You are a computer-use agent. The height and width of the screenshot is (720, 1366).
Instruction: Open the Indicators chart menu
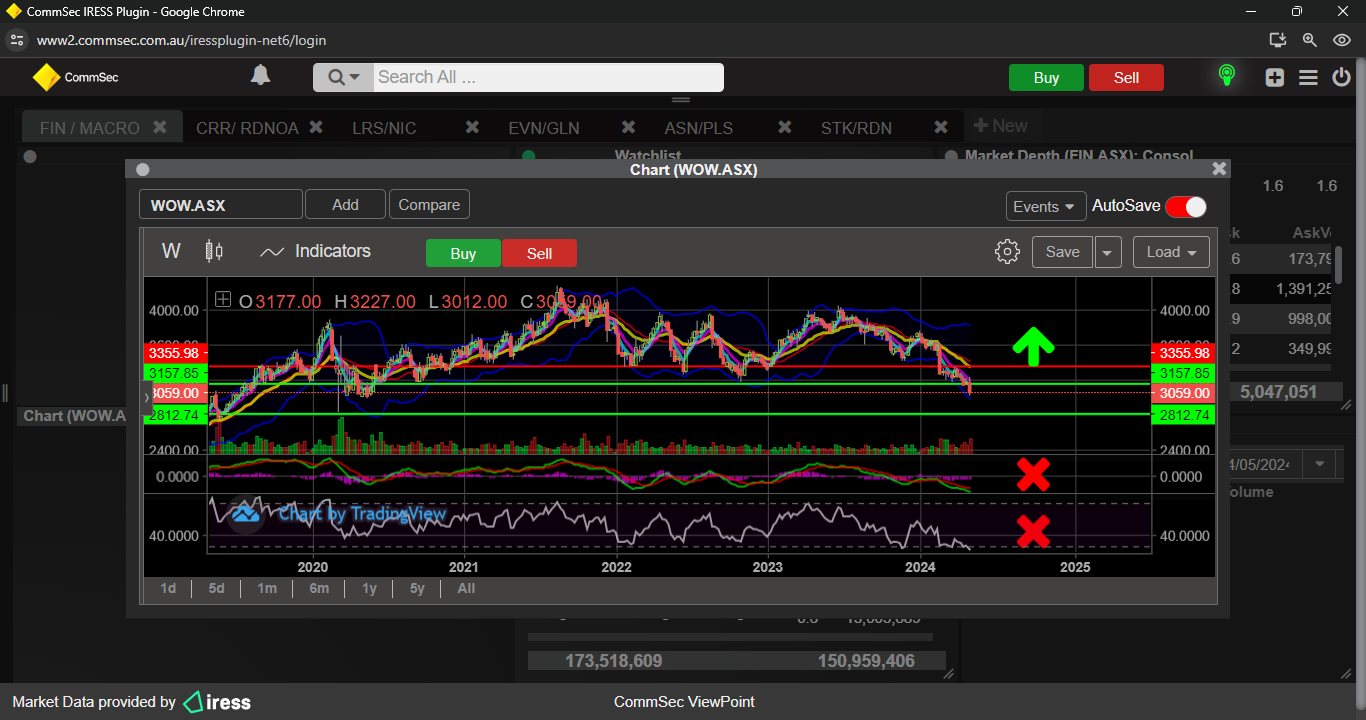[315, 252]
